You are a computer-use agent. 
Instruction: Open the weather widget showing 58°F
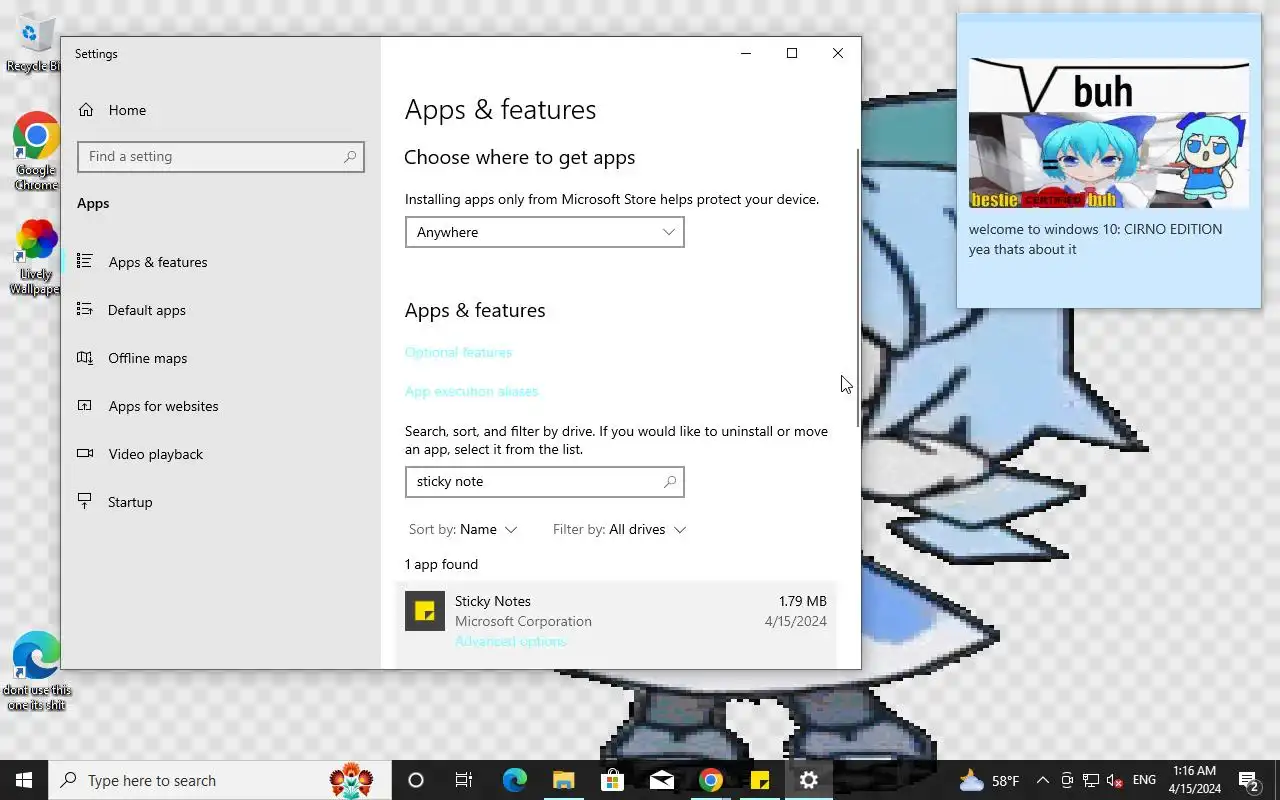tap(989, 780)
